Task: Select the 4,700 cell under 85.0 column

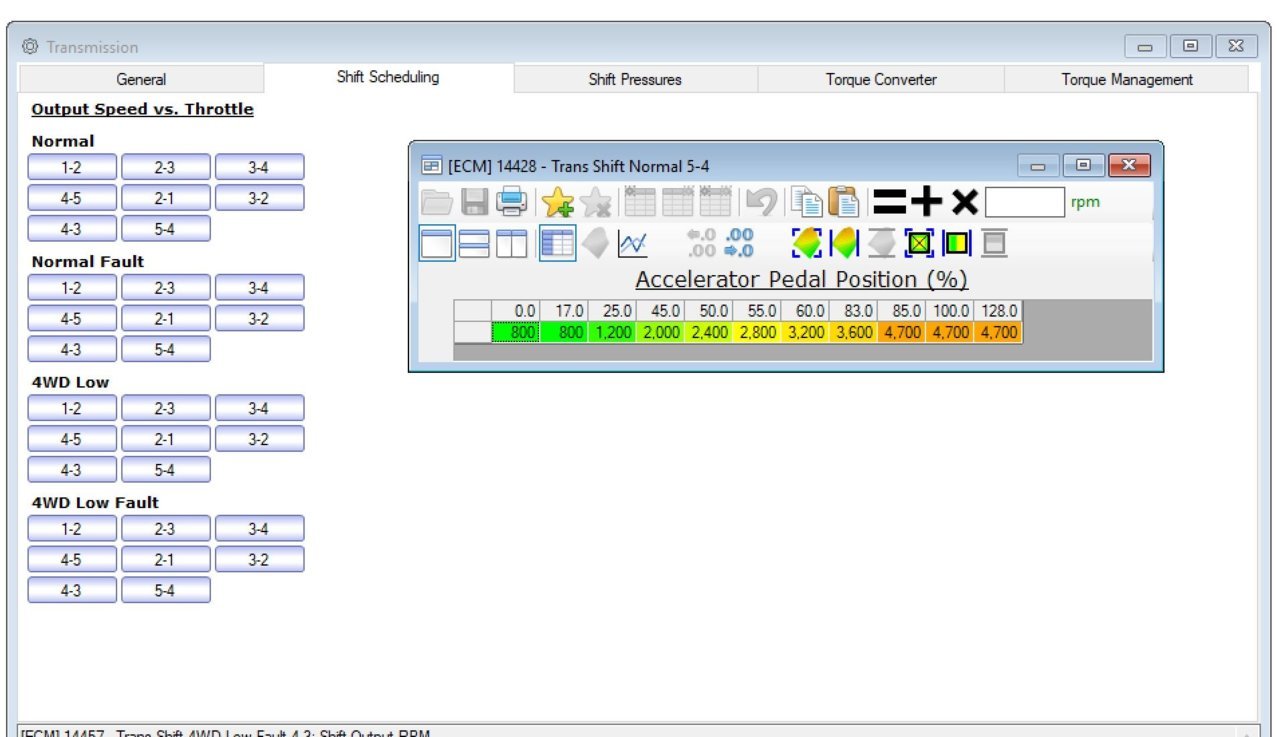Action: pos(902,333)
